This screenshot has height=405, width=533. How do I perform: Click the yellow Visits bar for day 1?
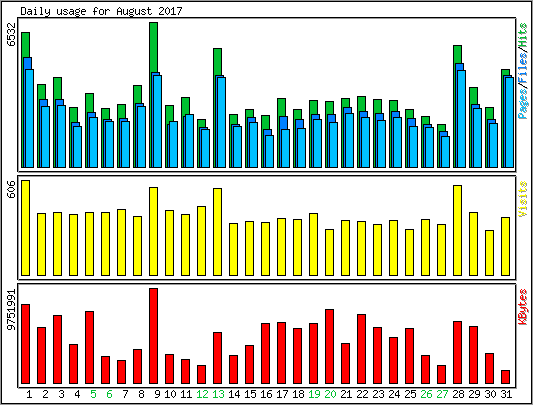coord(25,228)
